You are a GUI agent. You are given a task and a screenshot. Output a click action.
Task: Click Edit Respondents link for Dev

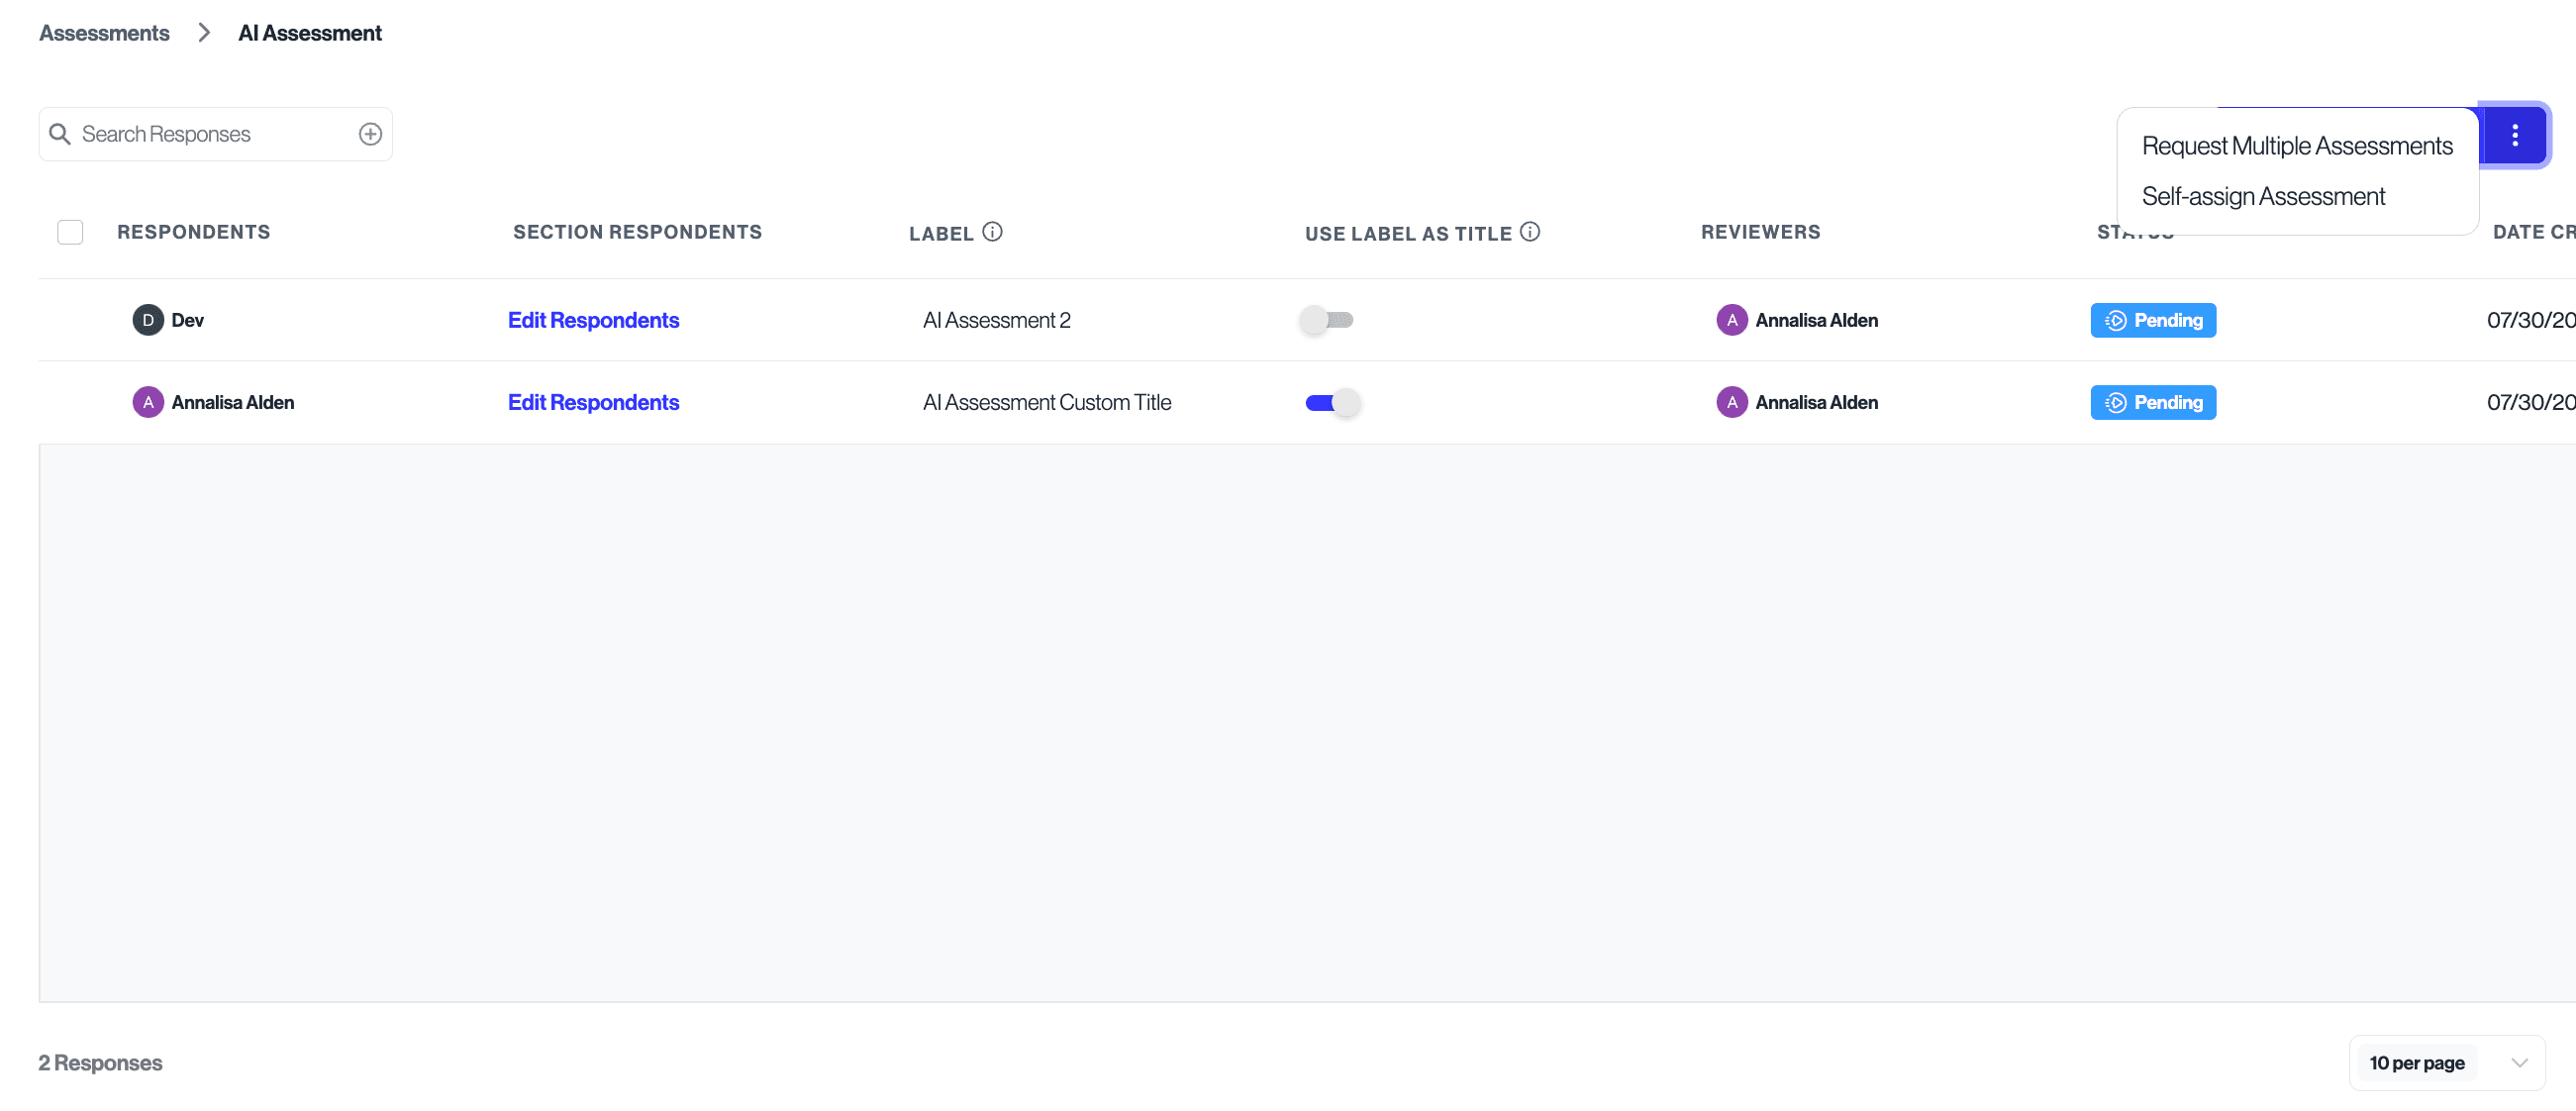tap(593, 320)
